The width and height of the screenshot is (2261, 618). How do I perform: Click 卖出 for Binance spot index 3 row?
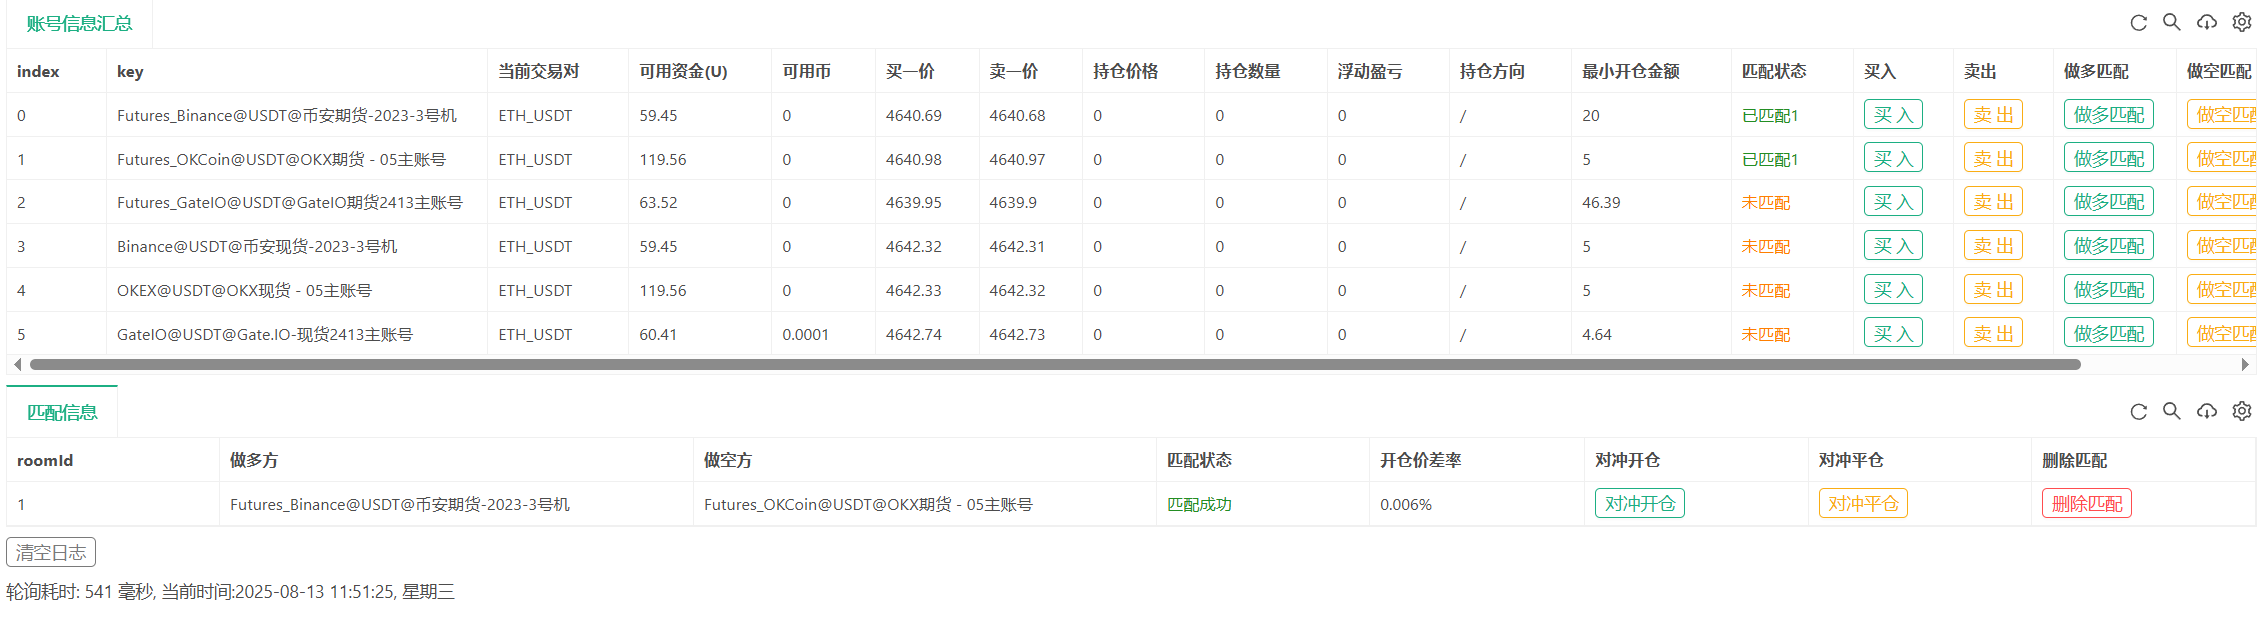(1993, 246)
